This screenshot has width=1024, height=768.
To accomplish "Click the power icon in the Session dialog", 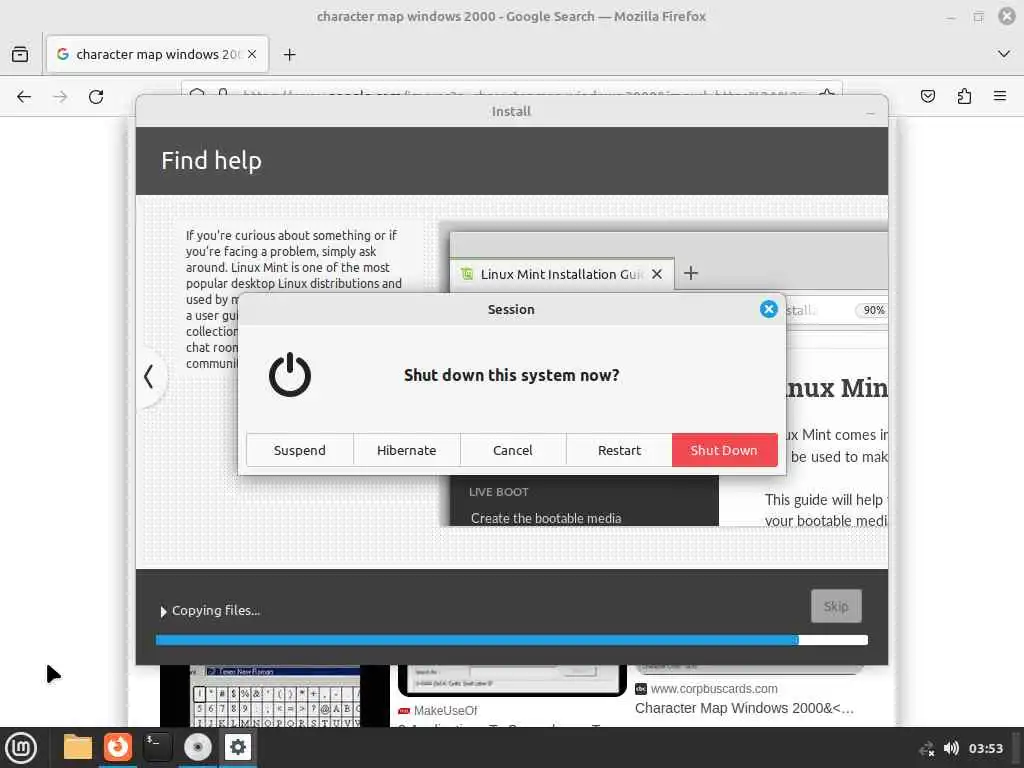I will pyautogui.click(x=290, y=375).
